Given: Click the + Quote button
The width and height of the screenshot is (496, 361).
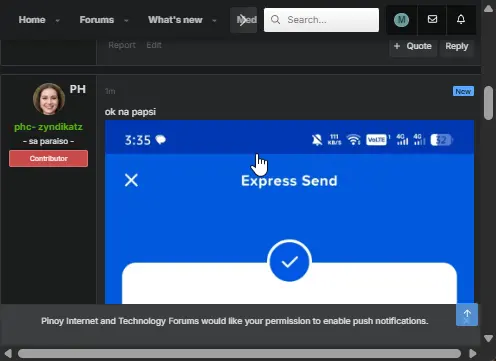Looking at the screenshot, I should pyautogui.click(x=413, y=46).
